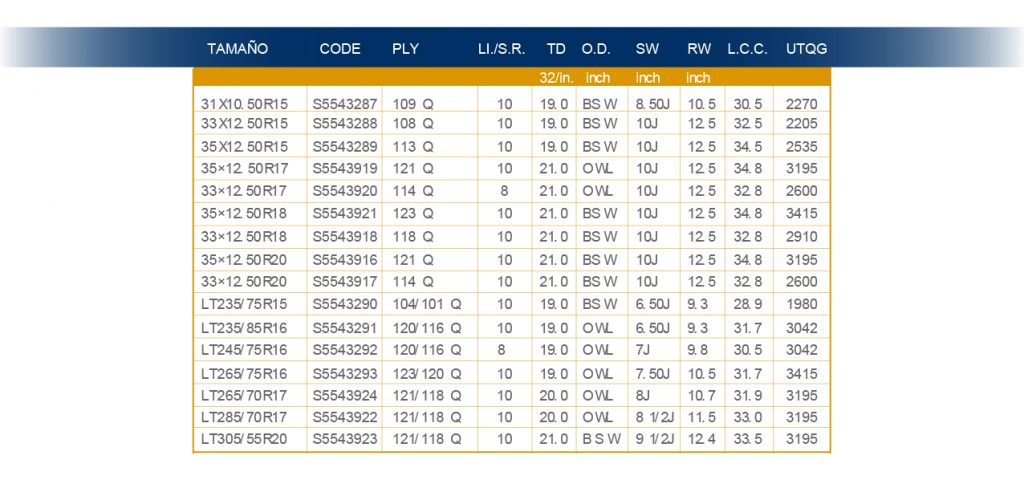
Task: Click the code S5543923 cell
Action: pyautogui.click(x=345, y=438)
